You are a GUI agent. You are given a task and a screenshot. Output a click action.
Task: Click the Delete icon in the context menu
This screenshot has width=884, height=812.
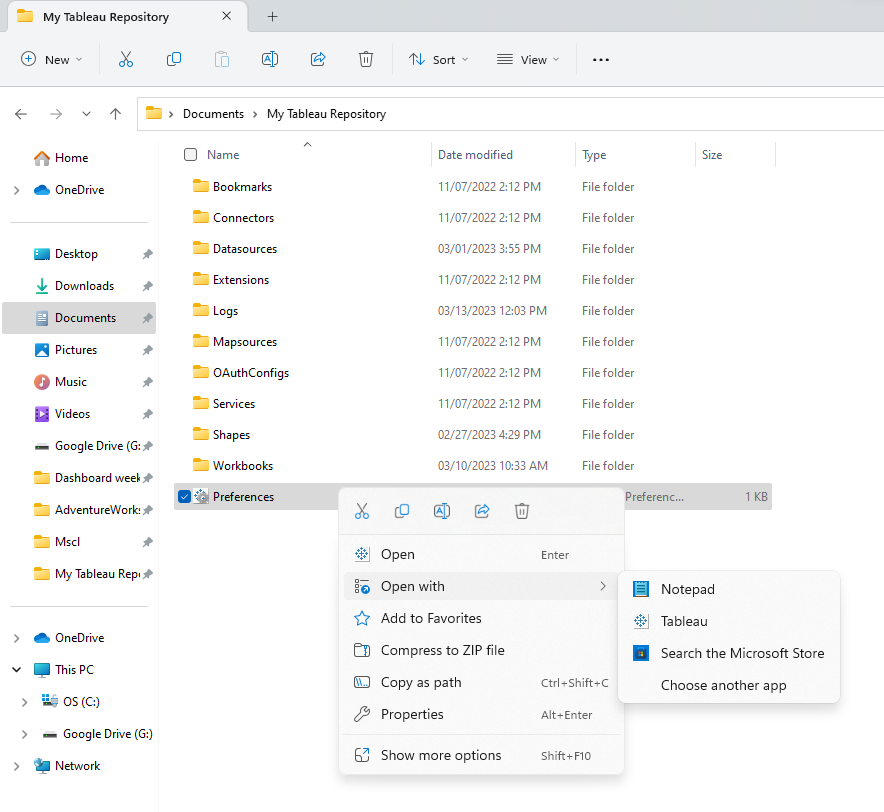pyautogui.click(x=521, y=511)
